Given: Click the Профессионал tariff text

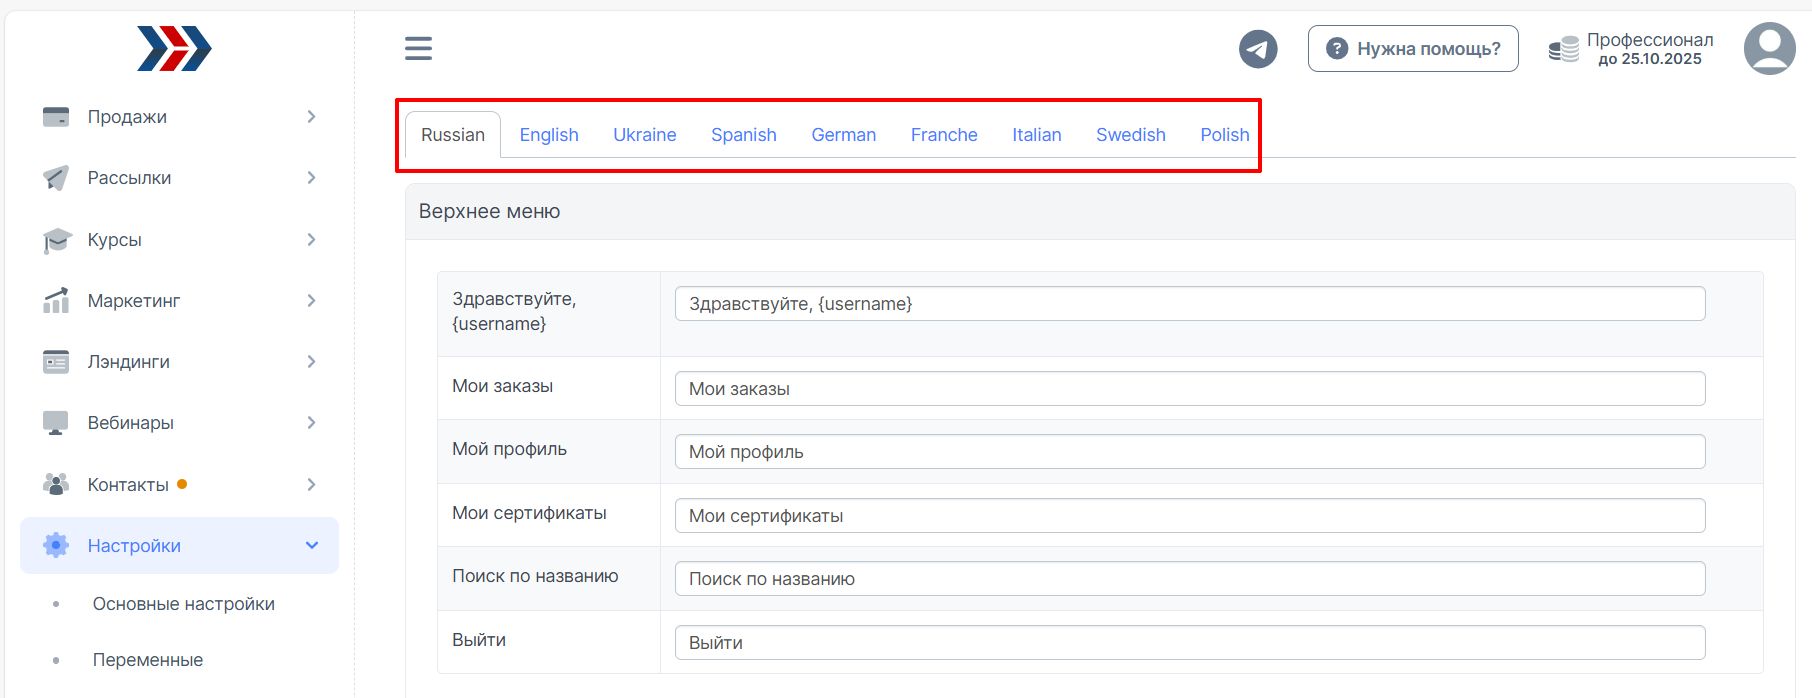Looking at the screenshot, I should point(1650,40).
